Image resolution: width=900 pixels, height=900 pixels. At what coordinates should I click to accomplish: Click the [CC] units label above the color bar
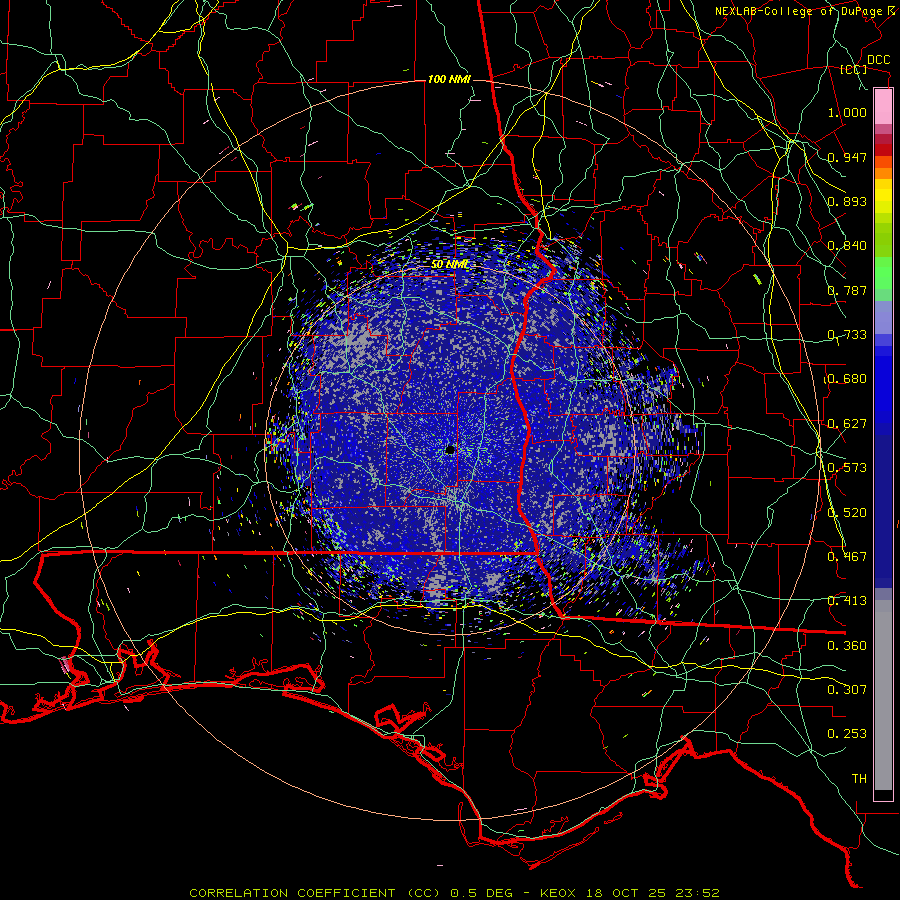[854, 69]
